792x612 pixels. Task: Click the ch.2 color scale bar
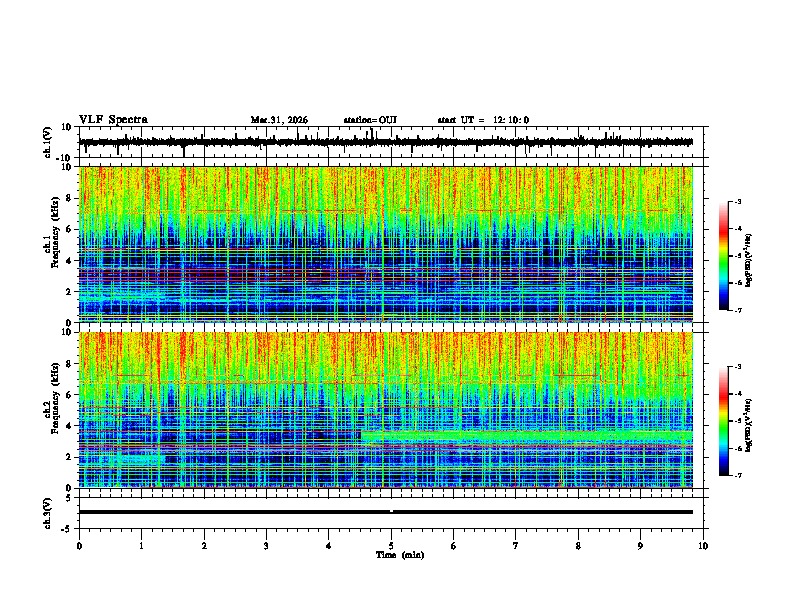click(x=724, y=421)
